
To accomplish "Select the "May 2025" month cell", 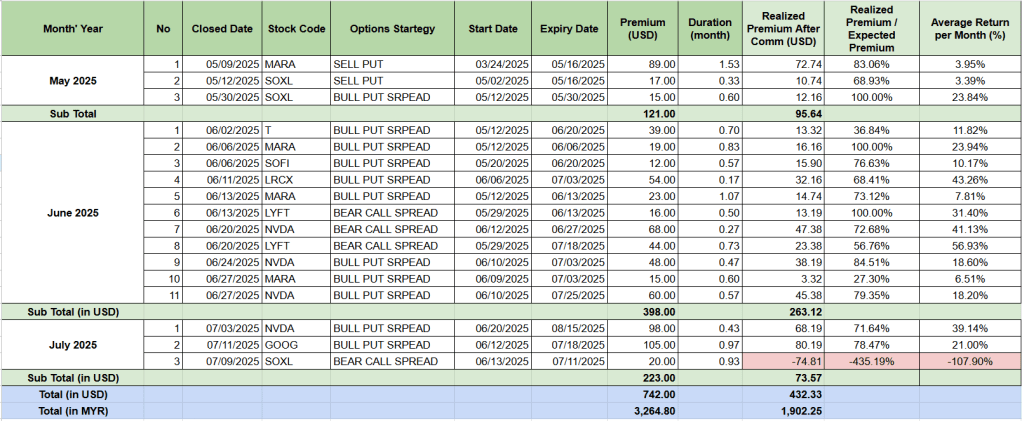I will 73,80.
